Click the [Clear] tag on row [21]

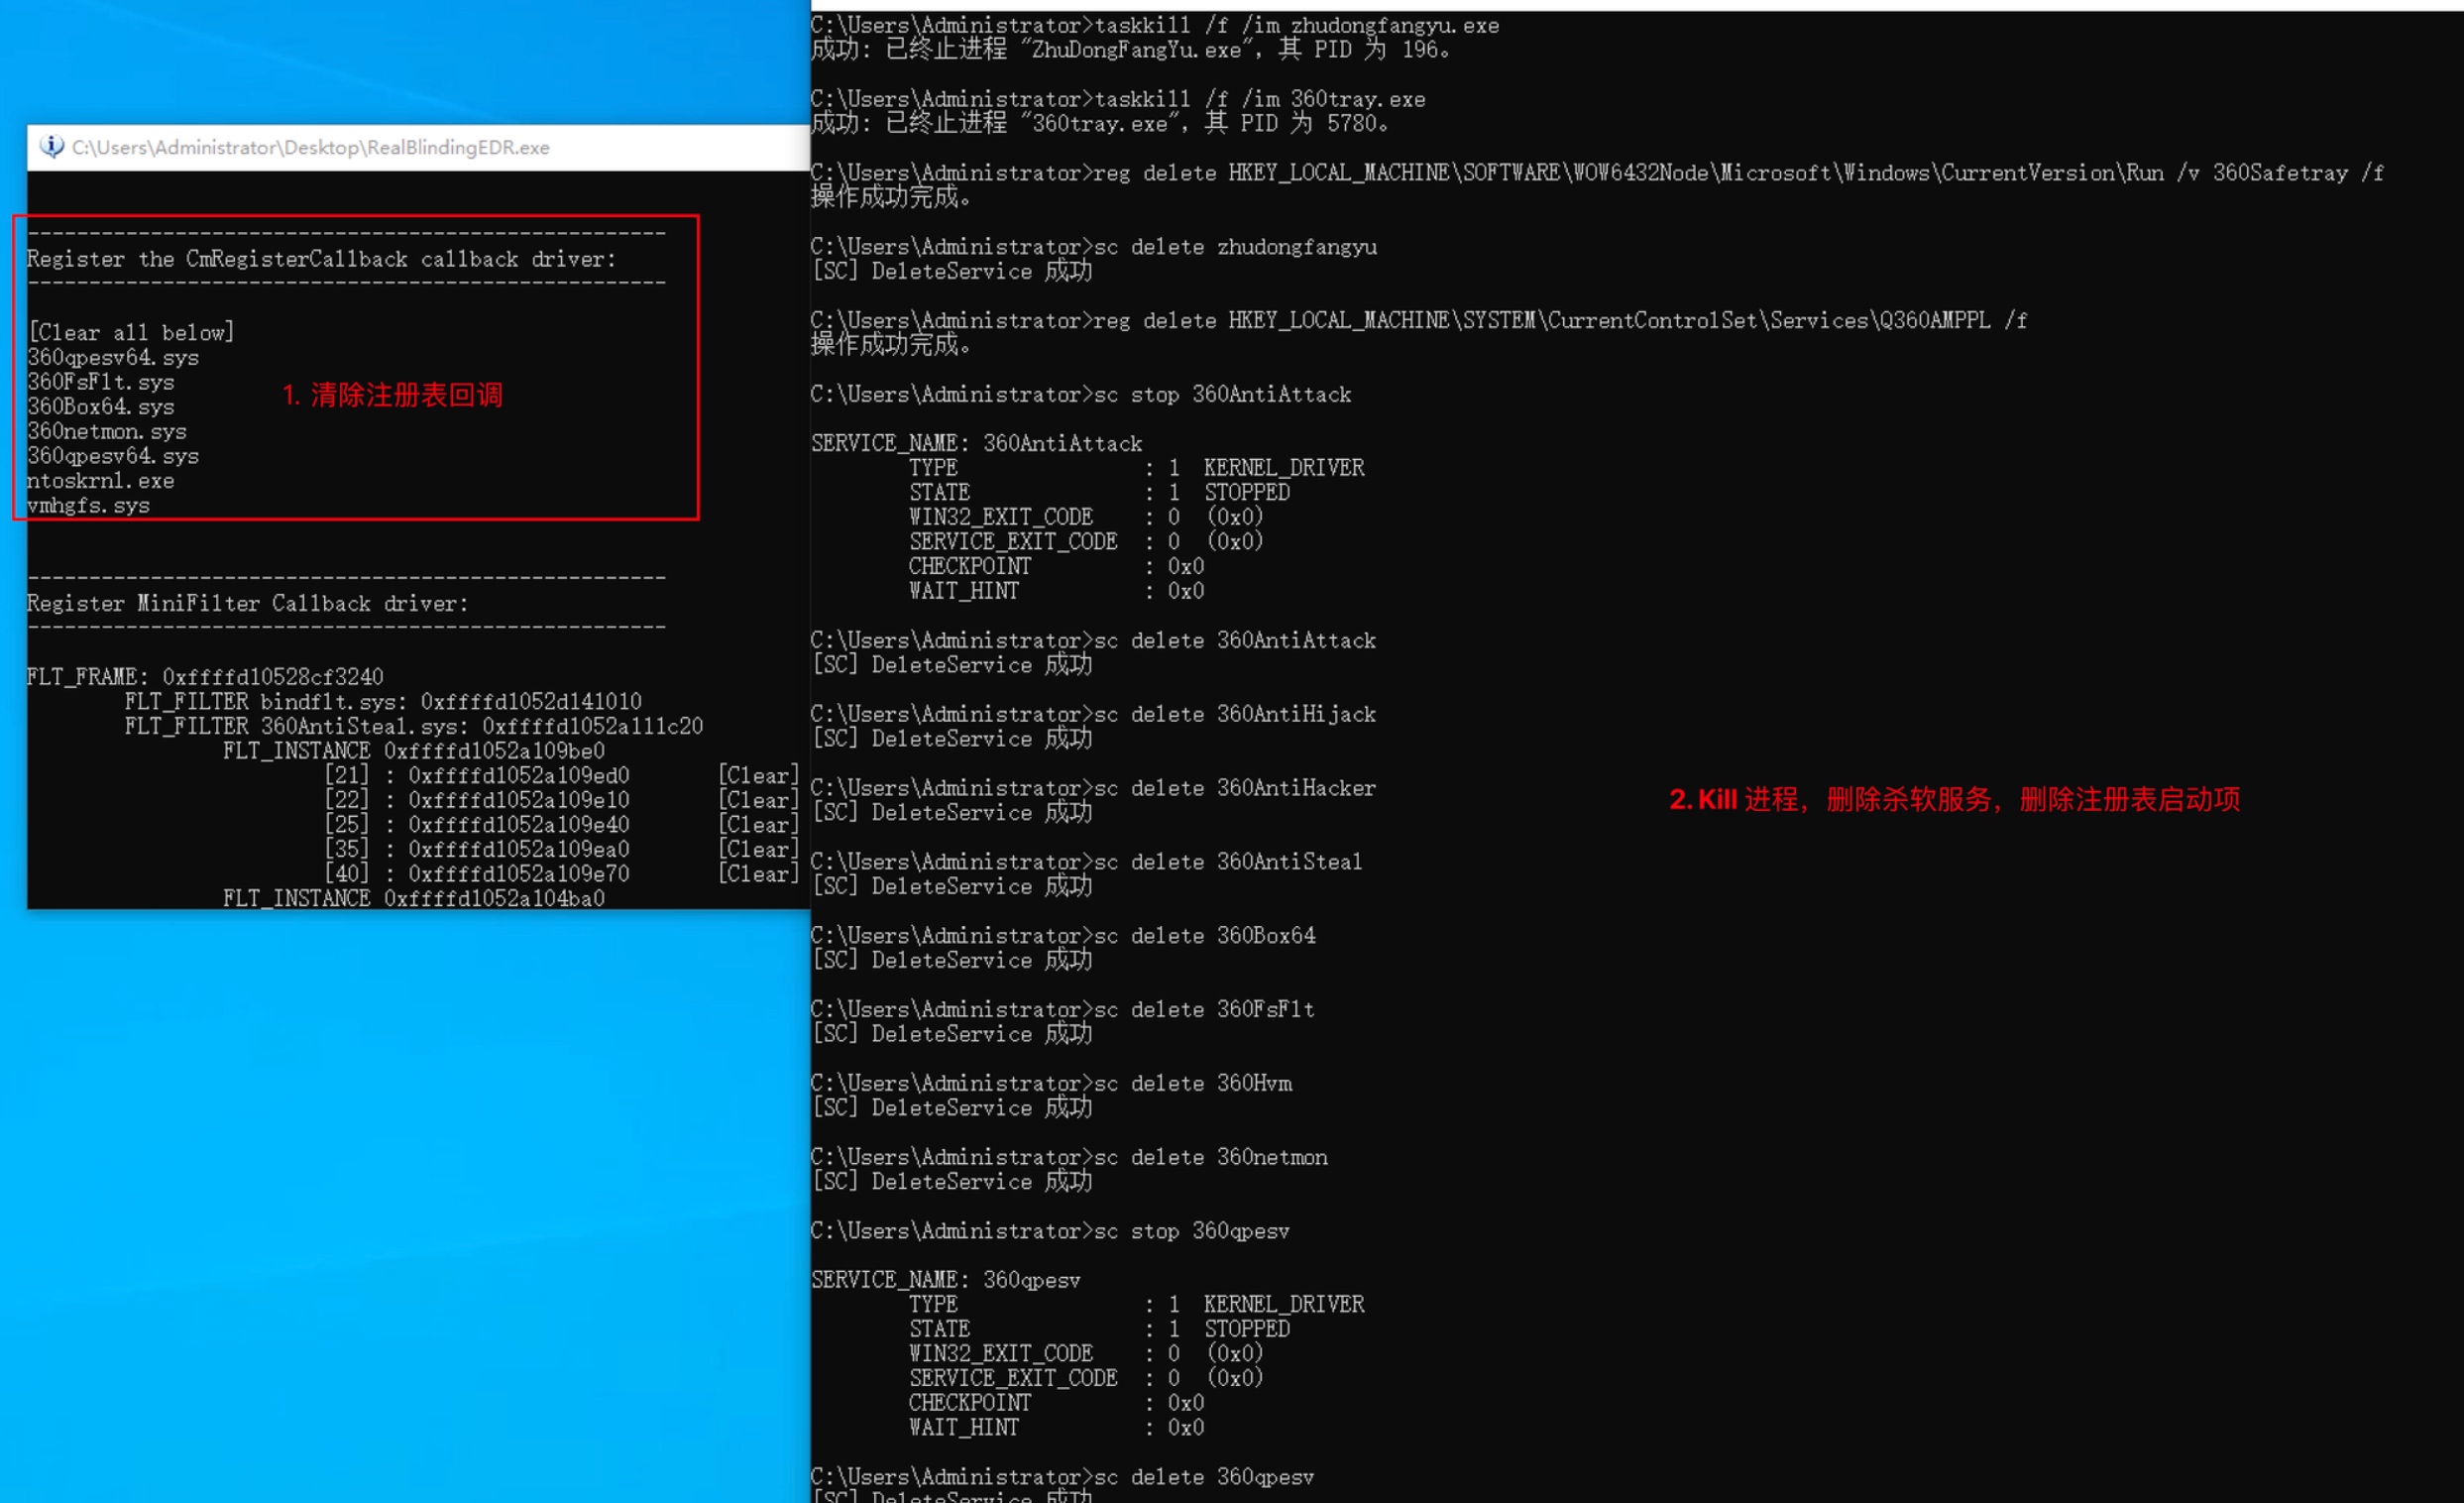(758, 776)
